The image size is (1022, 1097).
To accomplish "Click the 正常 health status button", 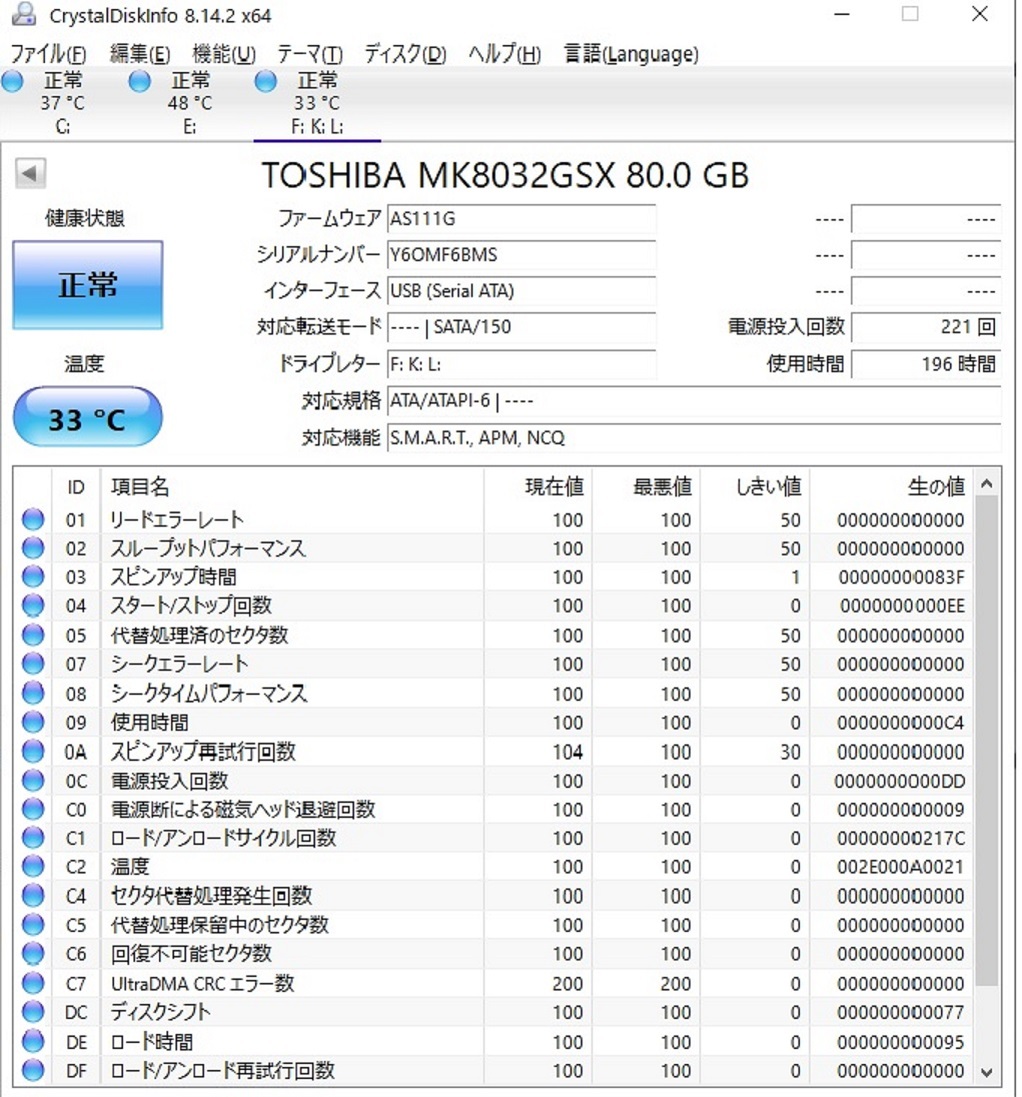I will coord(87,285).
